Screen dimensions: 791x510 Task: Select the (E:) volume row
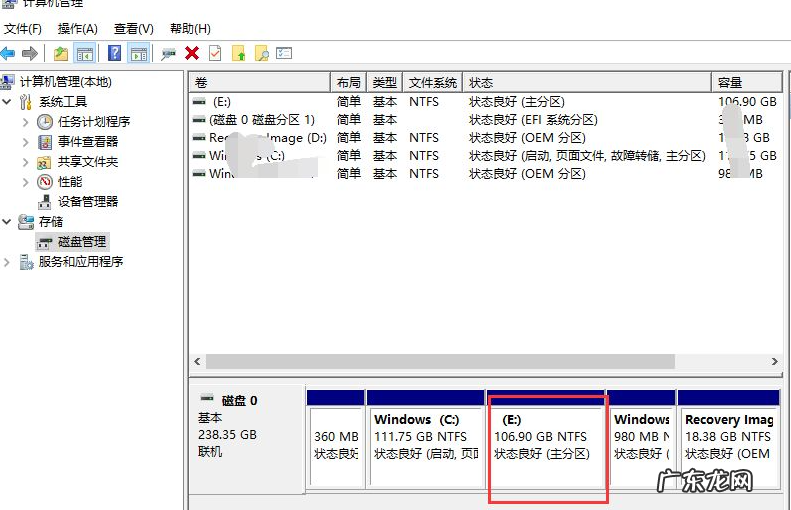pos(486,102)
